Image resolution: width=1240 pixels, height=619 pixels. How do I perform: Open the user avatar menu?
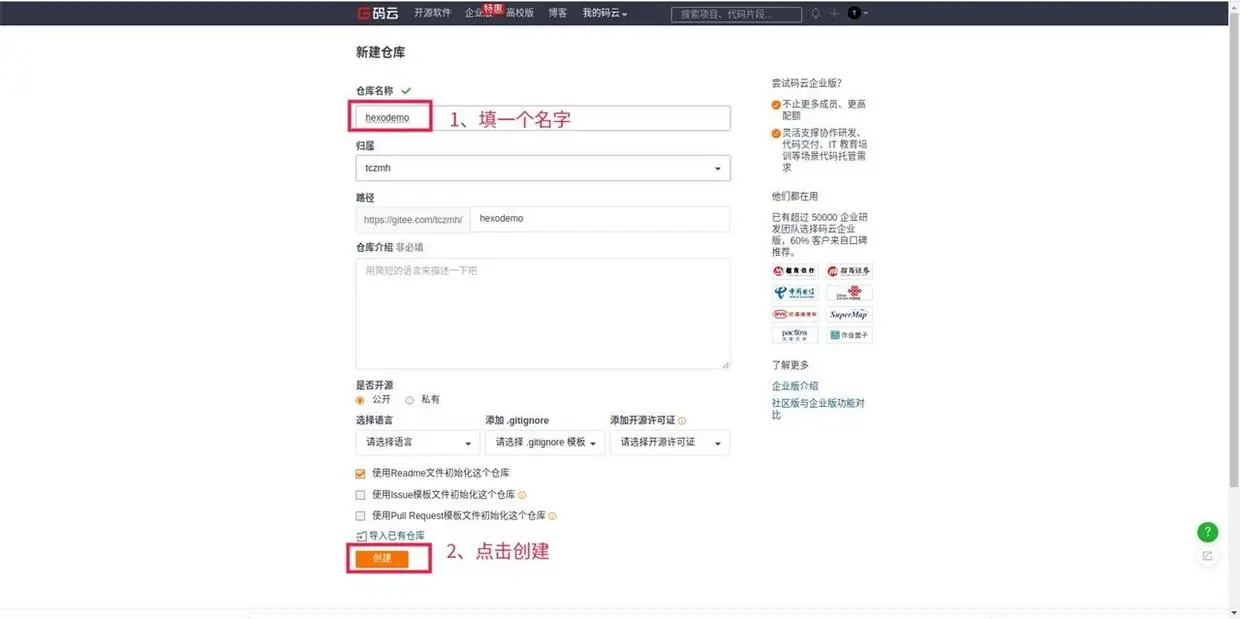(857, 13)
